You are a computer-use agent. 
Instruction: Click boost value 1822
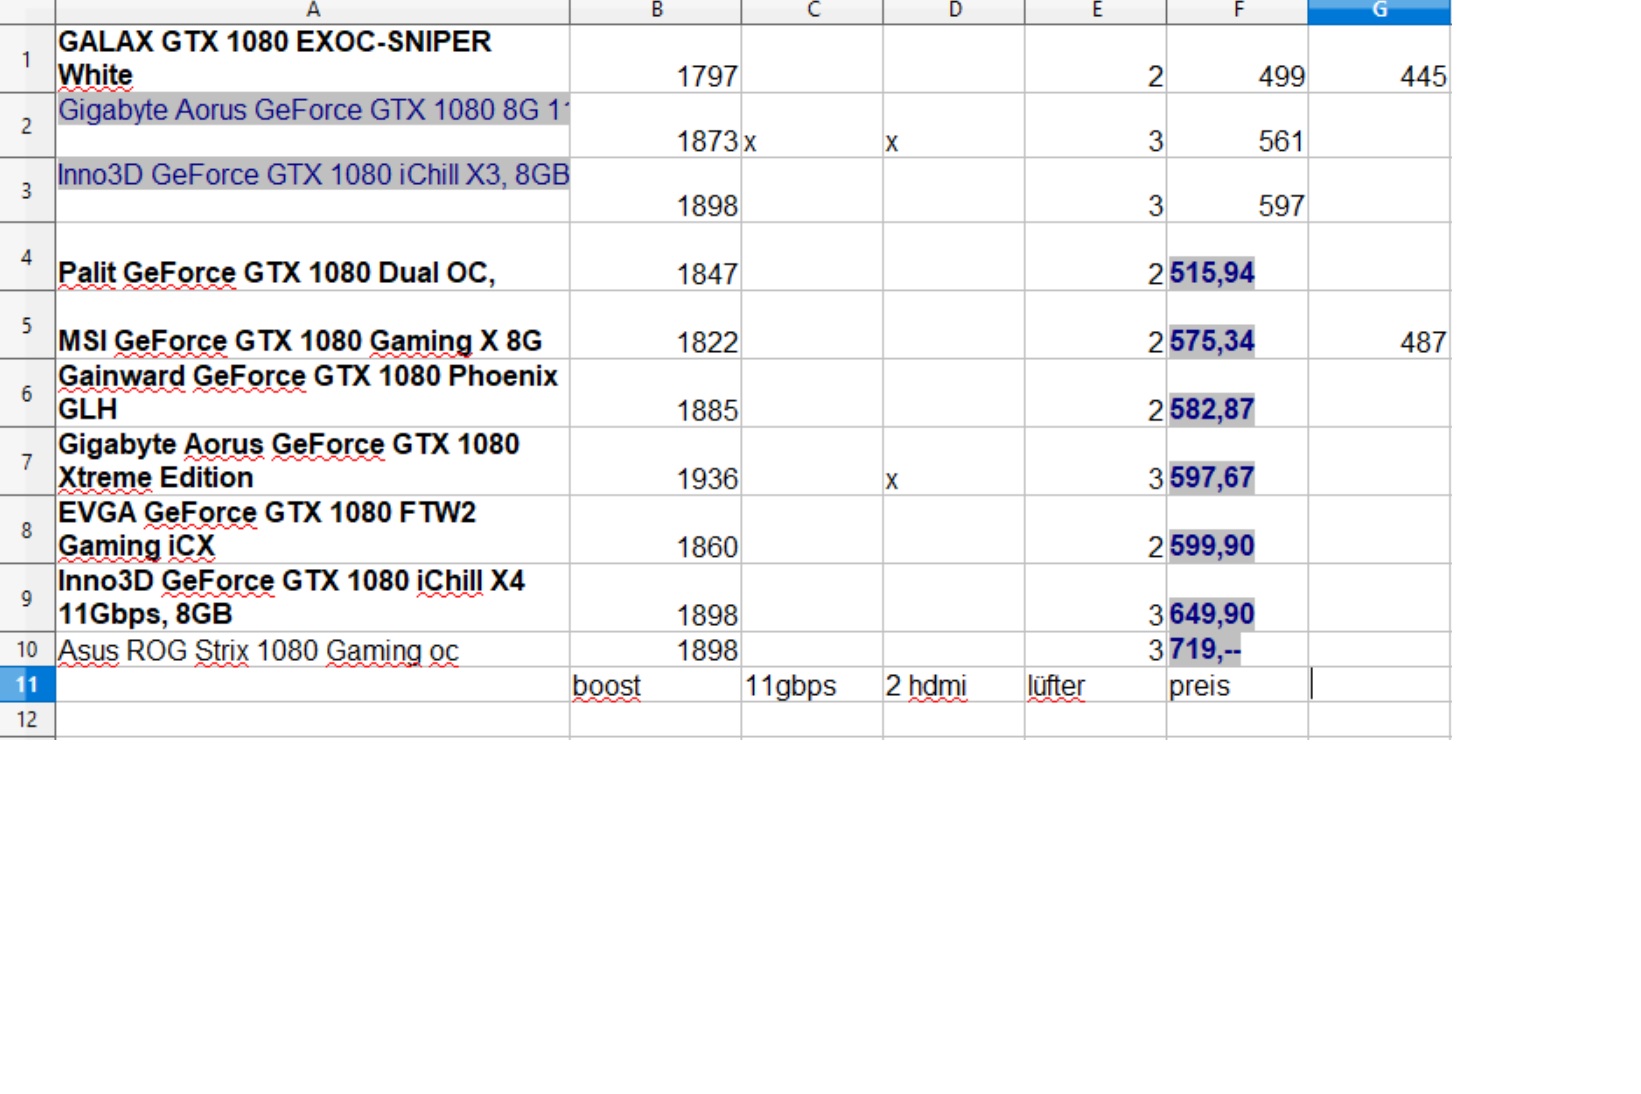pos(706,342)
